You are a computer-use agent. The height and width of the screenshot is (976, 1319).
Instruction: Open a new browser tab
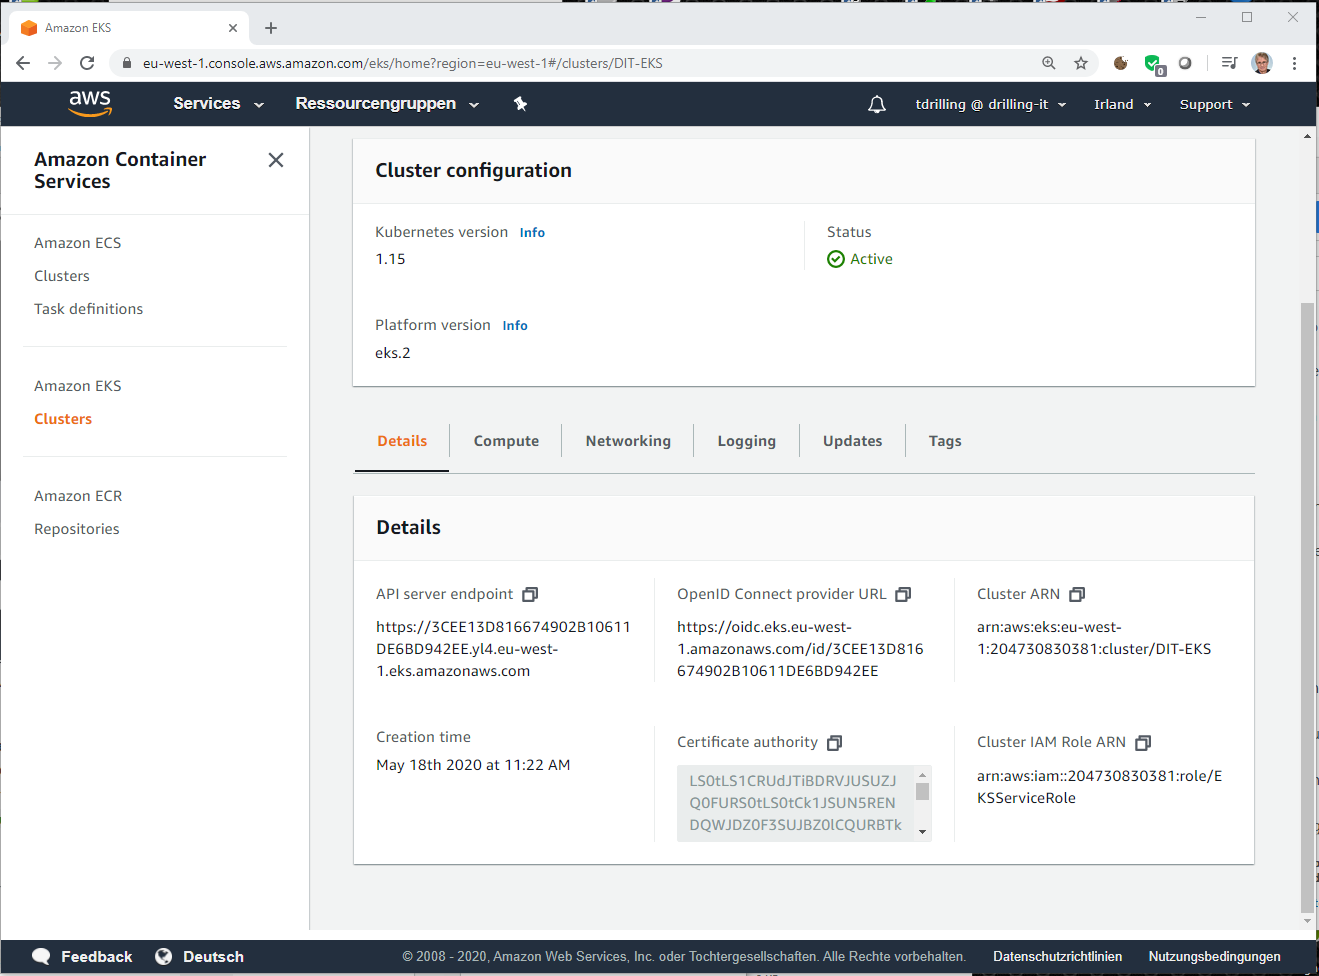tap(271, 28)
